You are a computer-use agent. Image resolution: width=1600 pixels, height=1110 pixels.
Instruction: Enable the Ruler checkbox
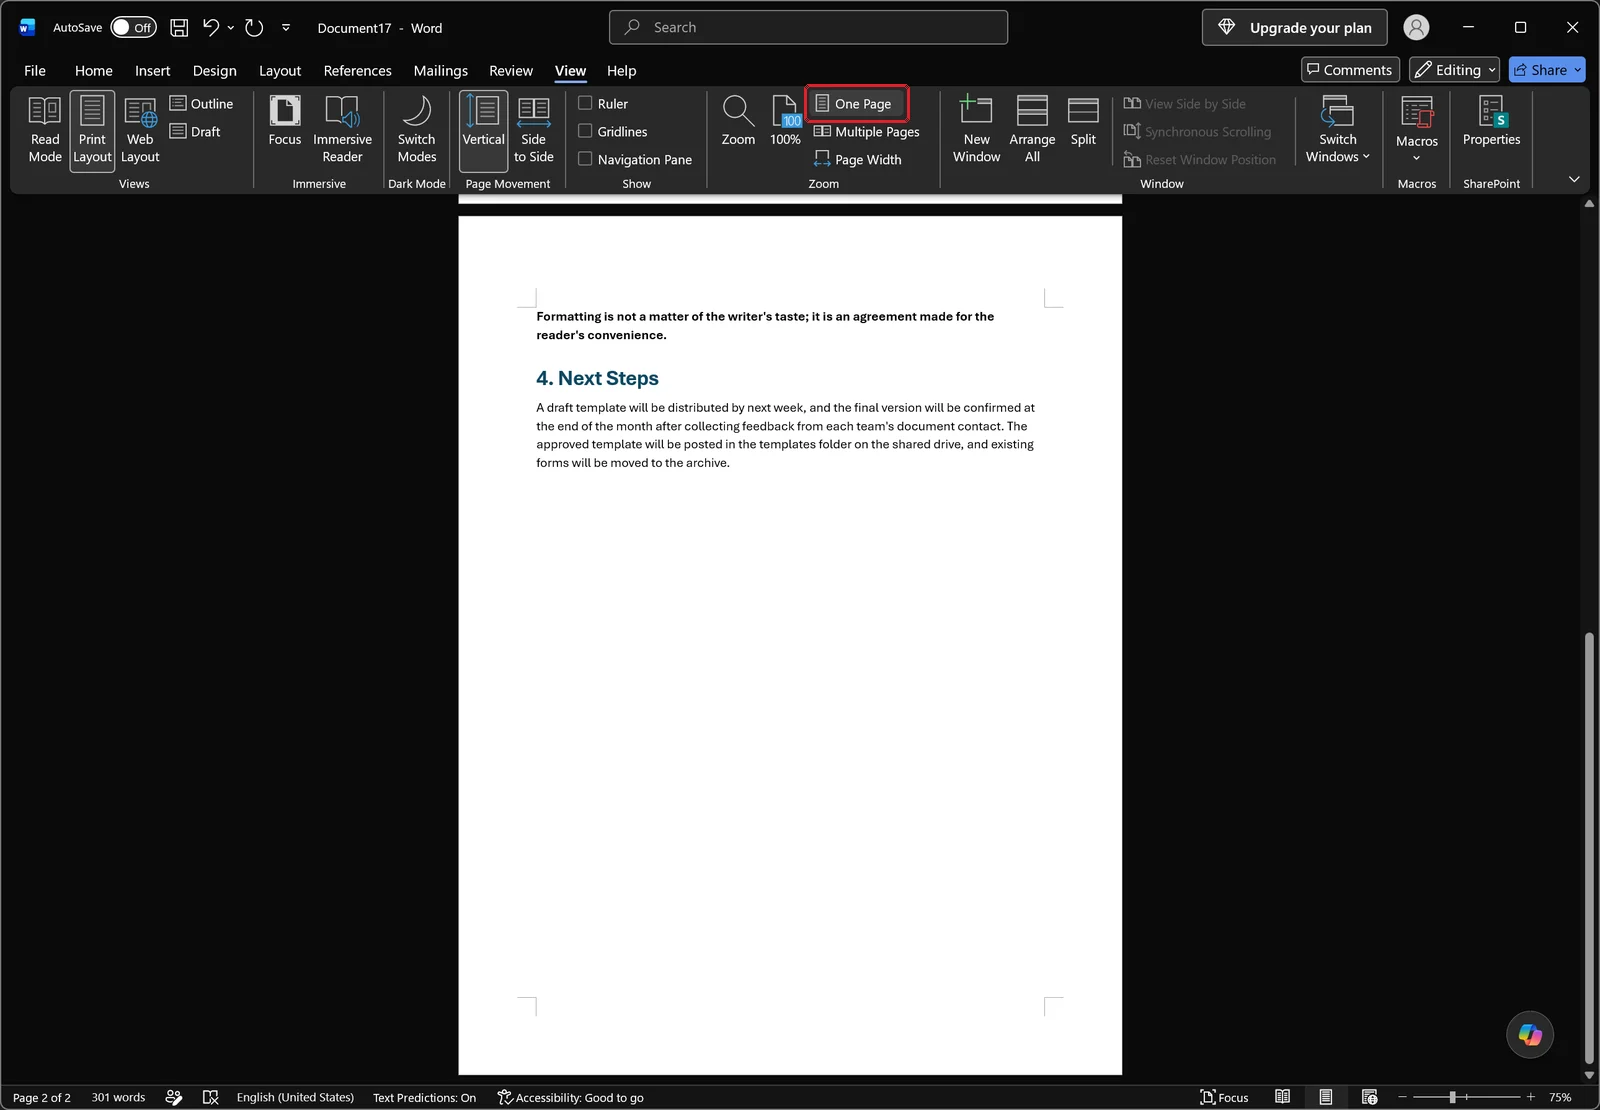click(585, 103)
